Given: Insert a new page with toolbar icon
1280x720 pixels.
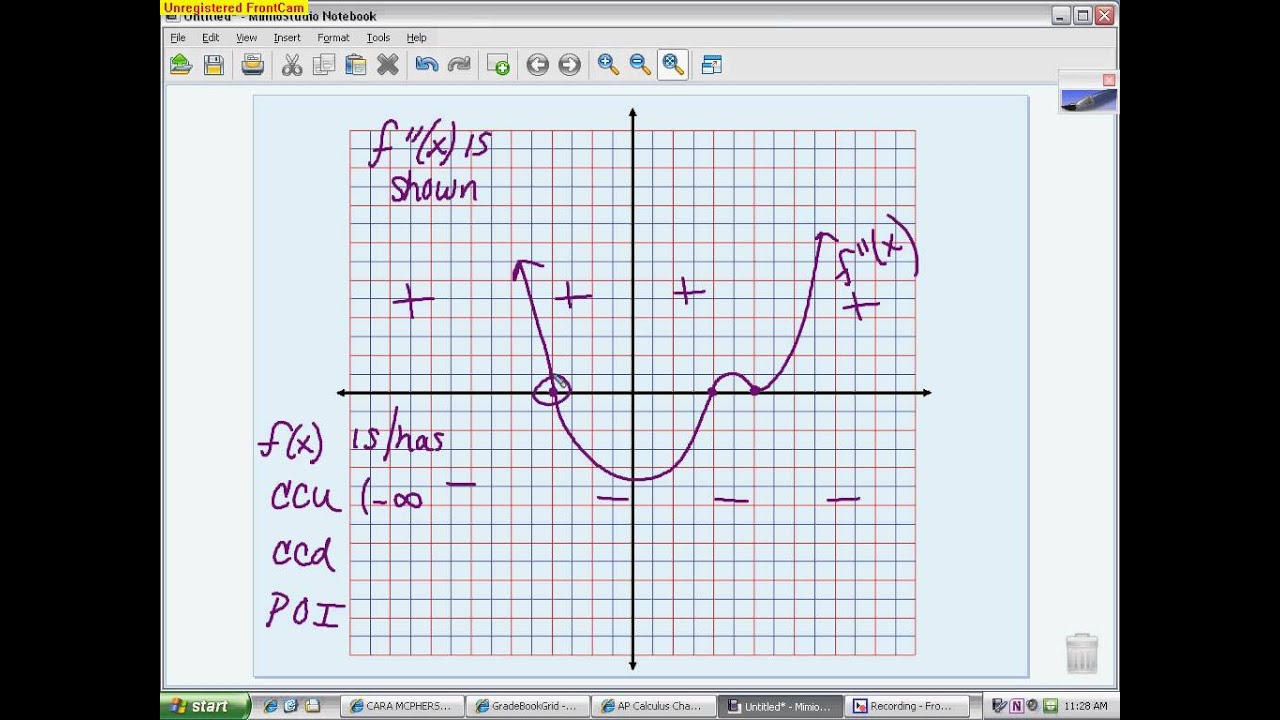Looking at the screenshot, I should [x=498, y=65].
